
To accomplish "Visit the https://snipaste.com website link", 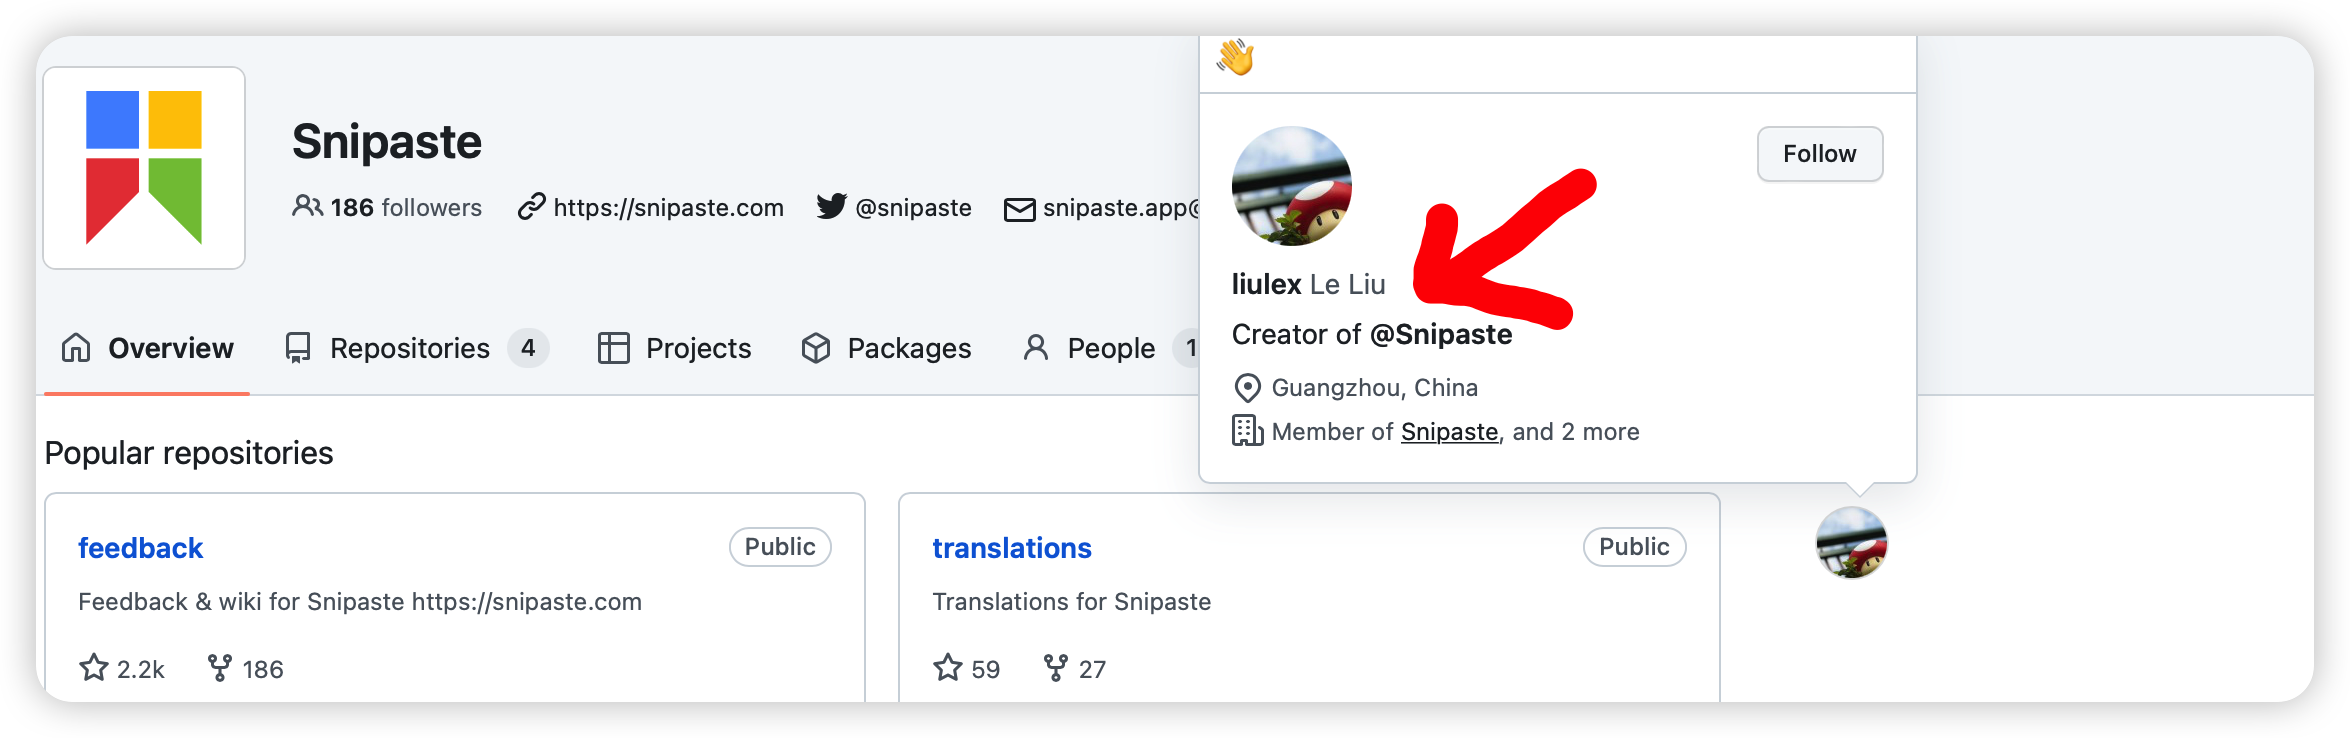I will (x=668, y=207).
